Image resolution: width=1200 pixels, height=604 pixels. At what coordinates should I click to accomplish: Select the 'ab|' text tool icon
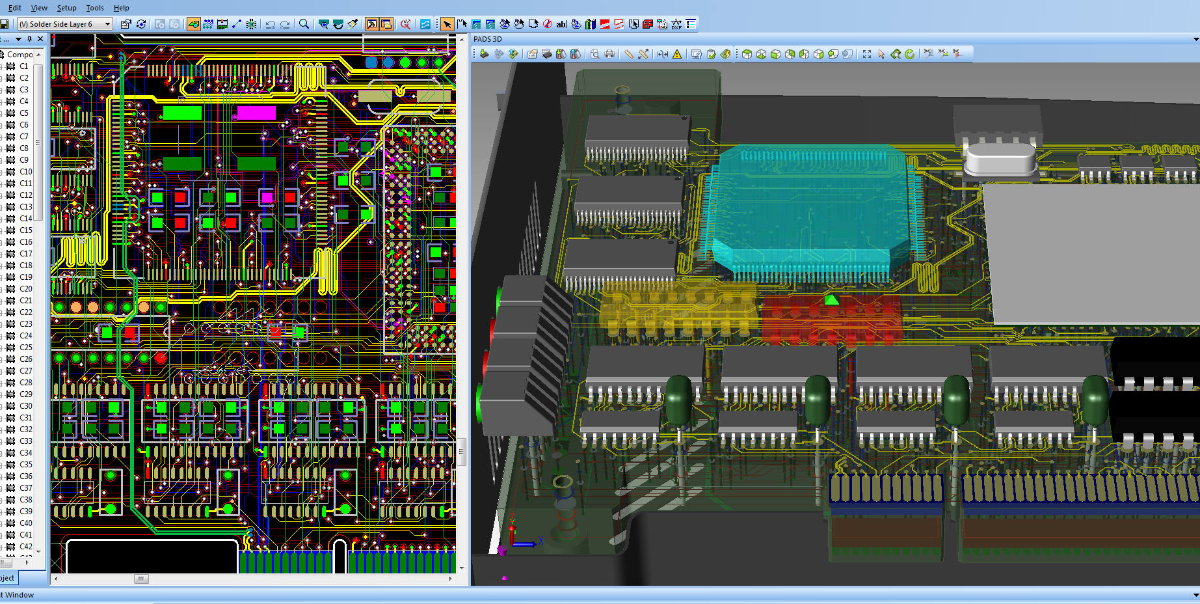[562, 23]
